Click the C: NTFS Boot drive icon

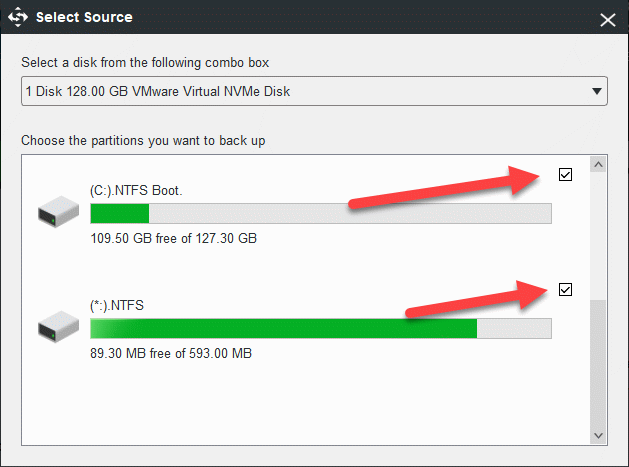58,211
